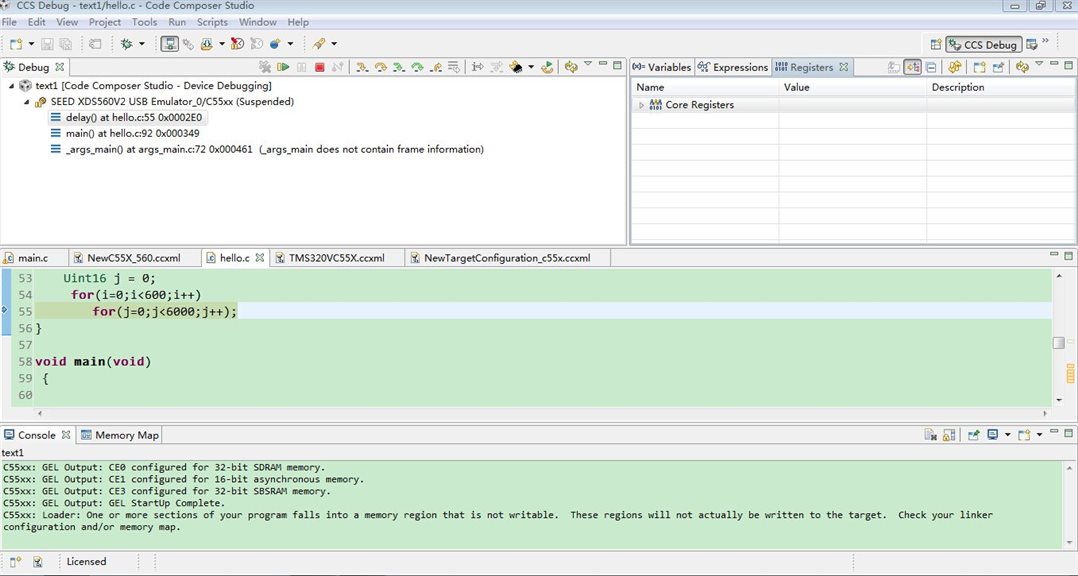Open the Registers view menu triangle

coord(1039,64)
